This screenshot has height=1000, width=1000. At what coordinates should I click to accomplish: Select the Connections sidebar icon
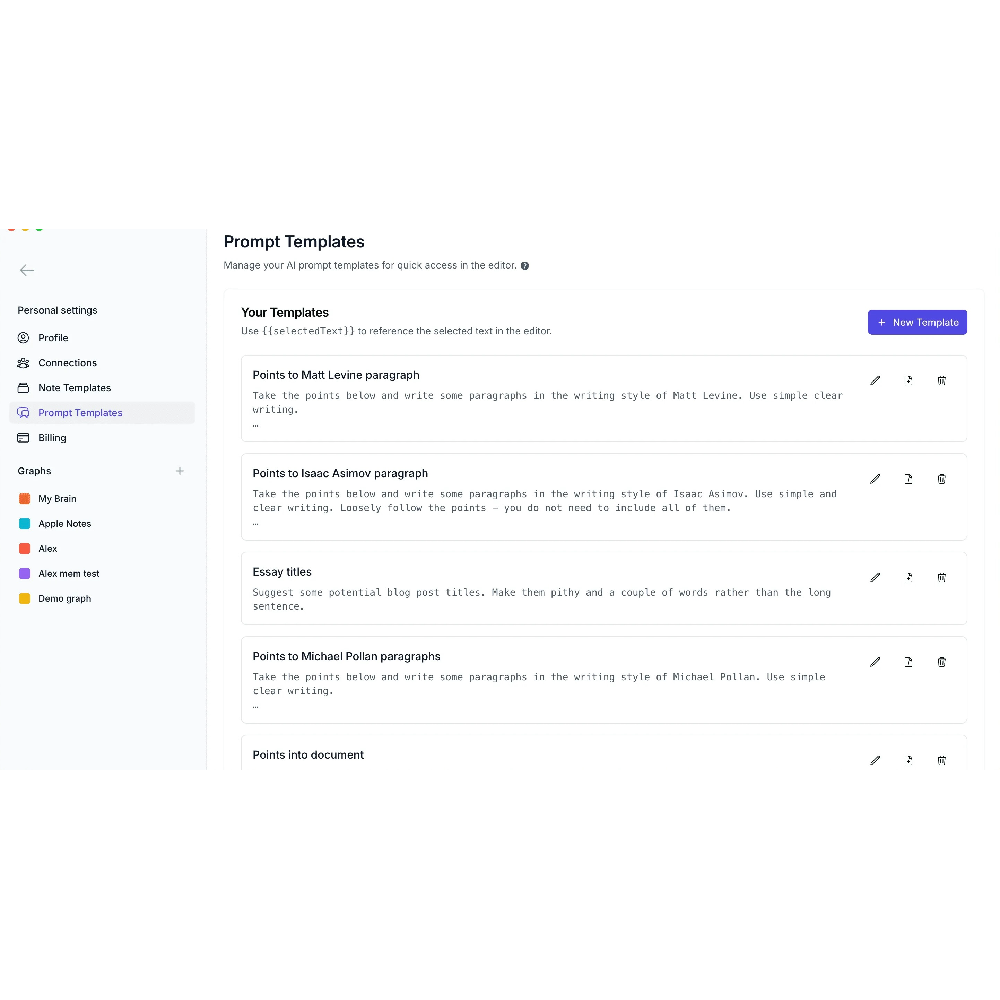[22, 362]
